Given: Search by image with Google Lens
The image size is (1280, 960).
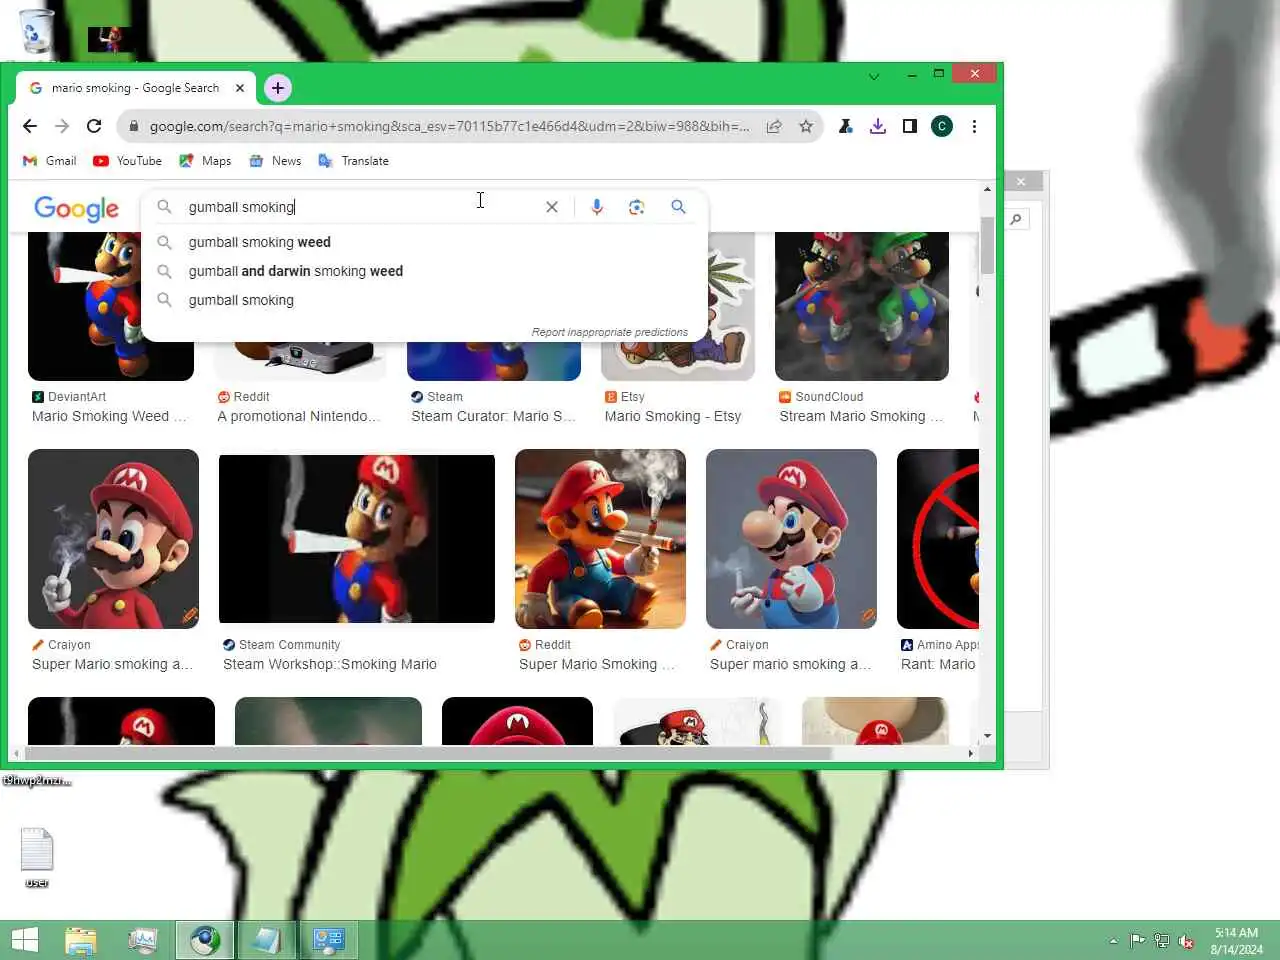Looking at the screenshot, I should pos(636,207).
